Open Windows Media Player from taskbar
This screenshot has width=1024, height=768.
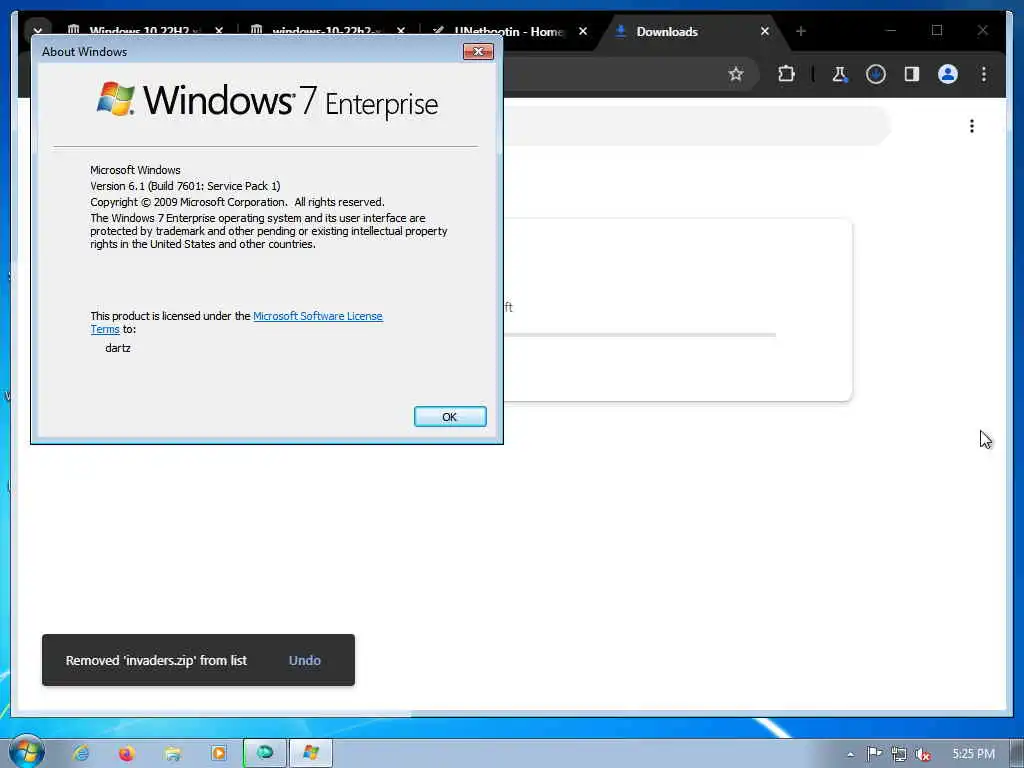click(x=219, y=753)
